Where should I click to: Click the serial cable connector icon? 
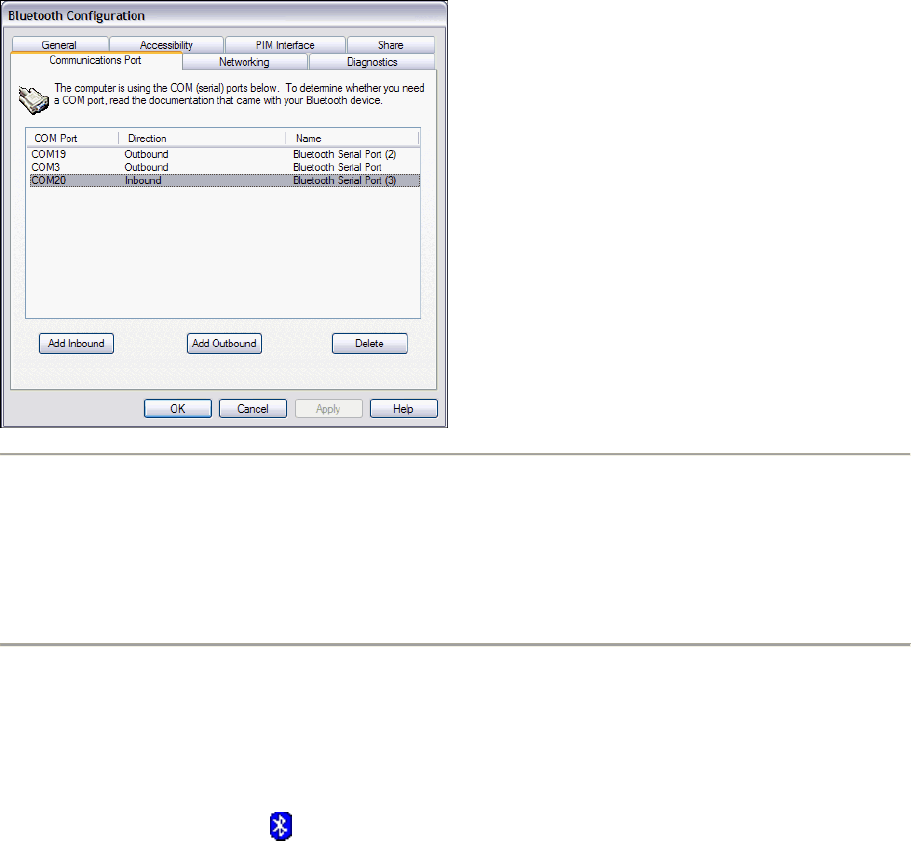click(x=33, y=99)
